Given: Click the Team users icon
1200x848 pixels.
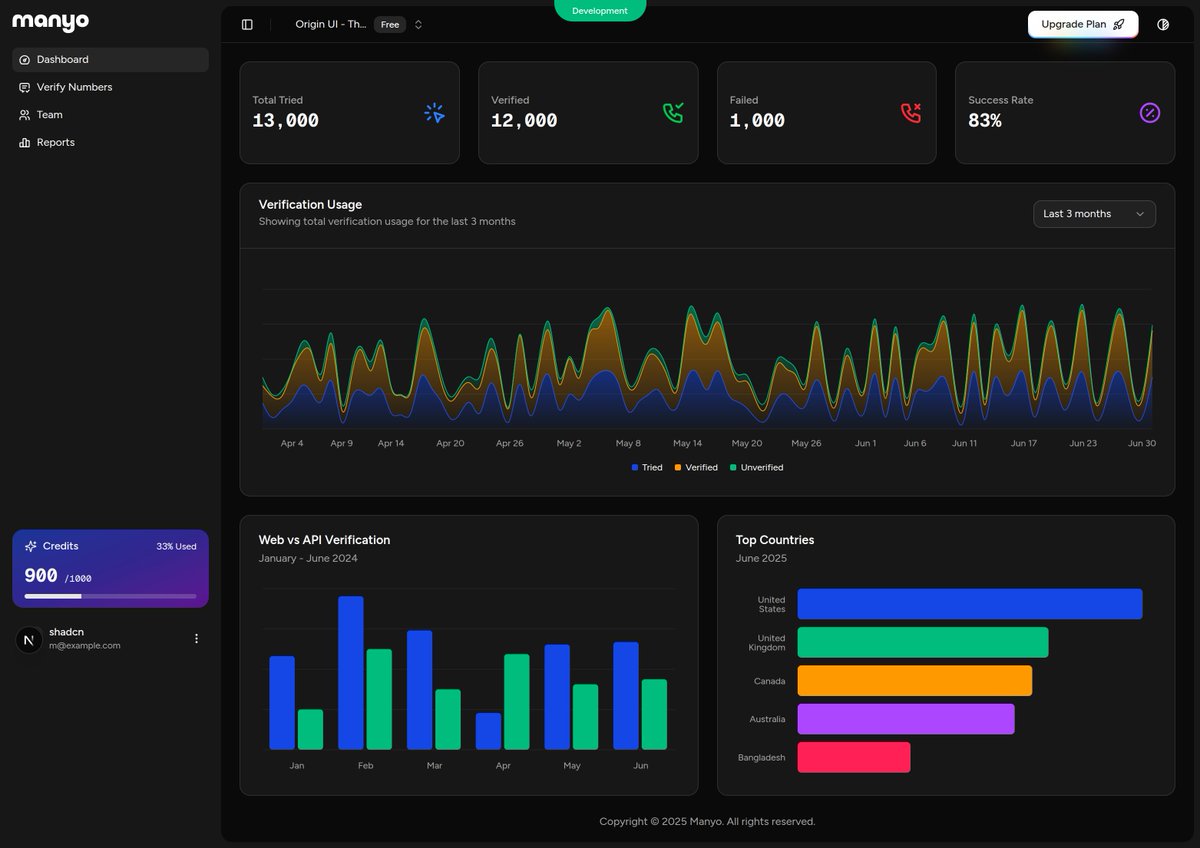Looking at the screenshot, I should 25,115.
